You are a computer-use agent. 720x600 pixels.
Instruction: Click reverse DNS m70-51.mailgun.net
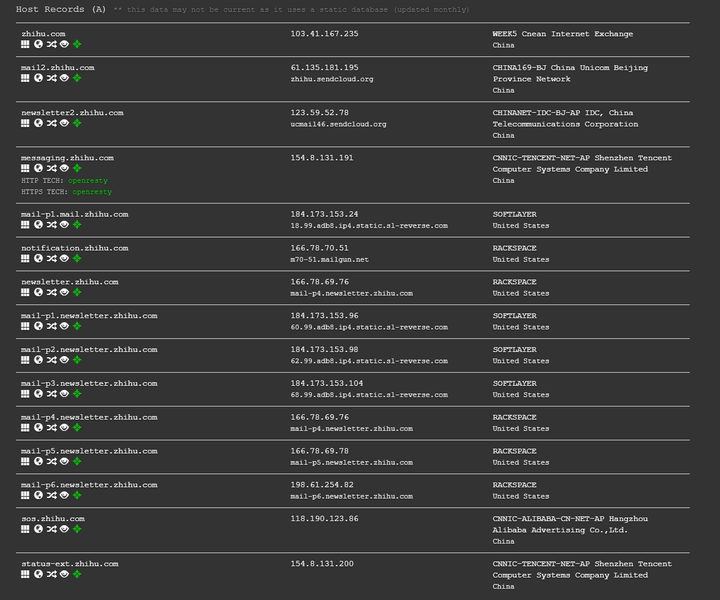click(x=329, y=259)
